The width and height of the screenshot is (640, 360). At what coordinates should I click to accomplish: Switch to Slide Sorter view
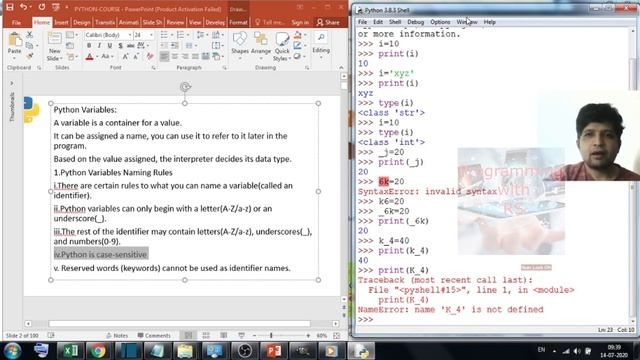[206, 336]
